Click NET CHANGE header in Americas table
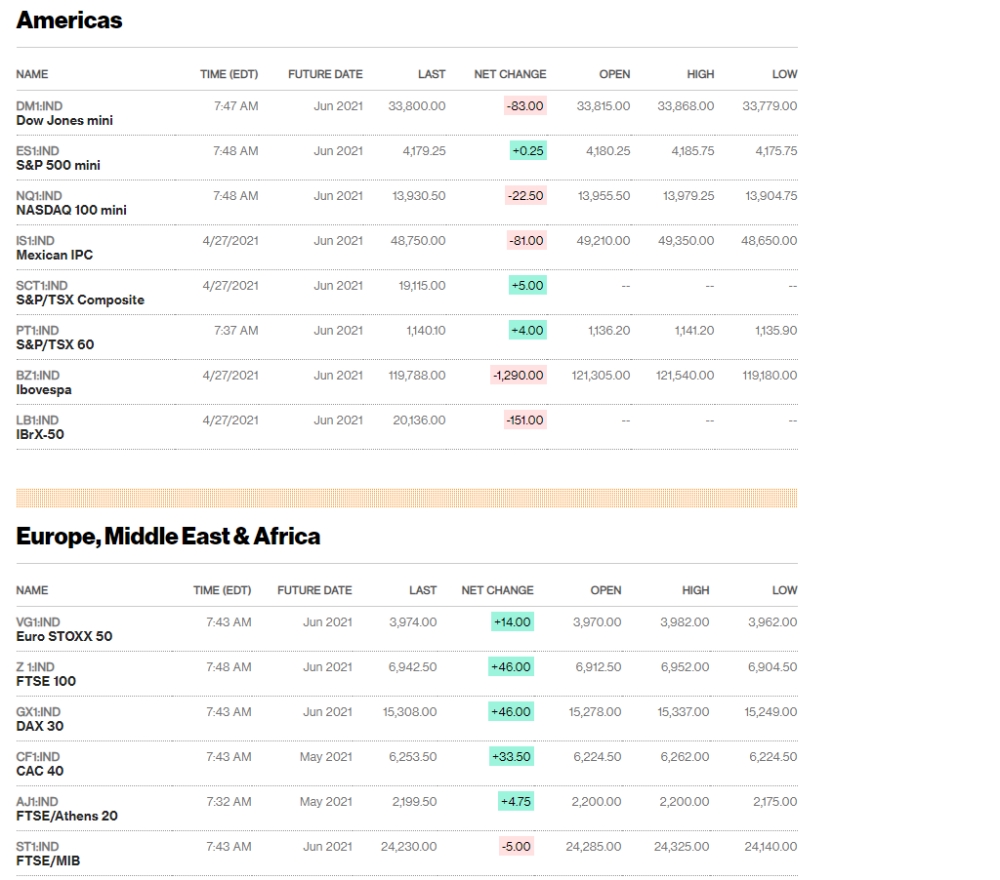The width and height of the screenshot is (1000, 880). click(510, 74)
